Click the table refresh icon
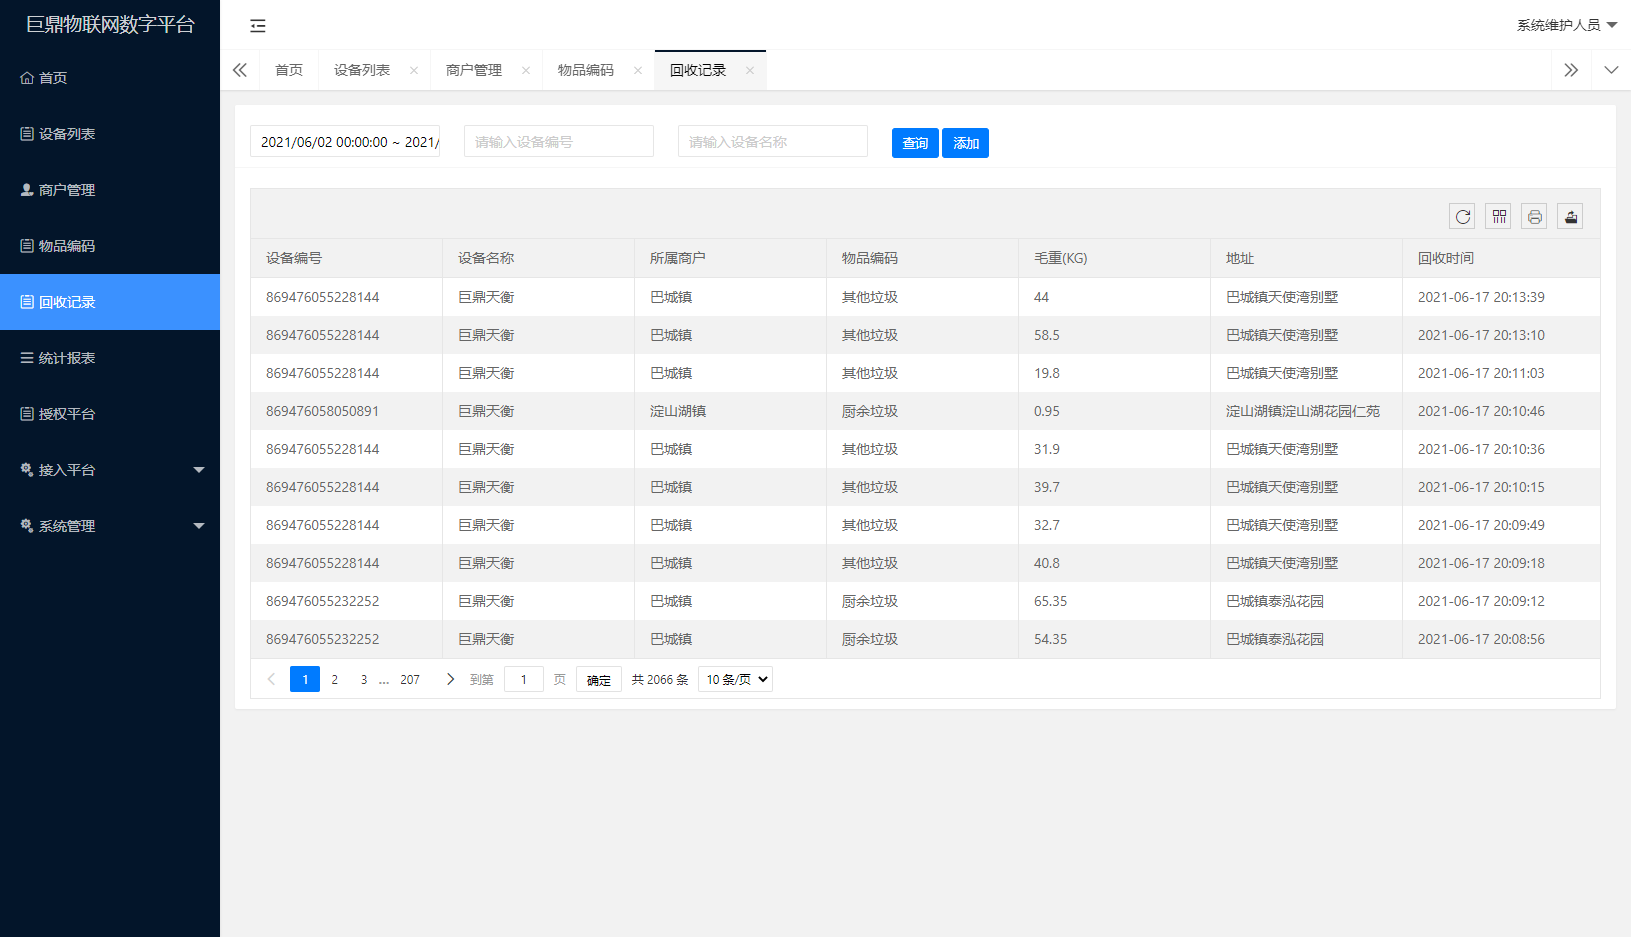Image resolution: width=1631 pixels, height=937 pixels. (x=1462, y=216)
